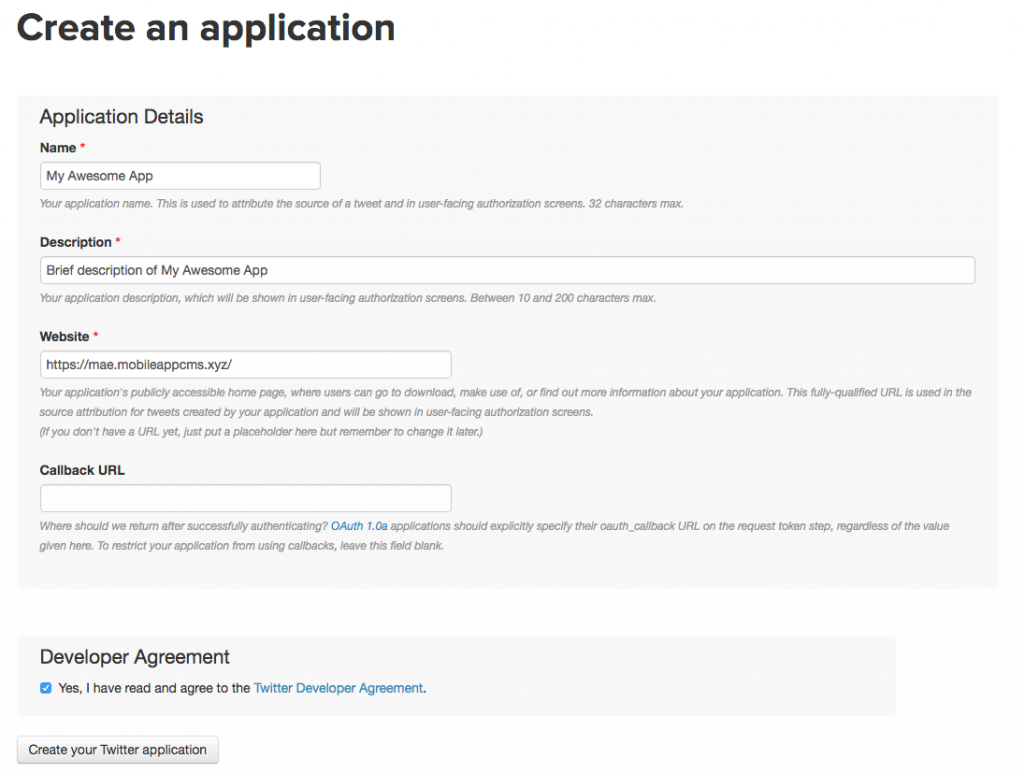The width and height of the screenshot is (1024, 773).
Task: Click the application name help text
Action: tap(361, 204)
